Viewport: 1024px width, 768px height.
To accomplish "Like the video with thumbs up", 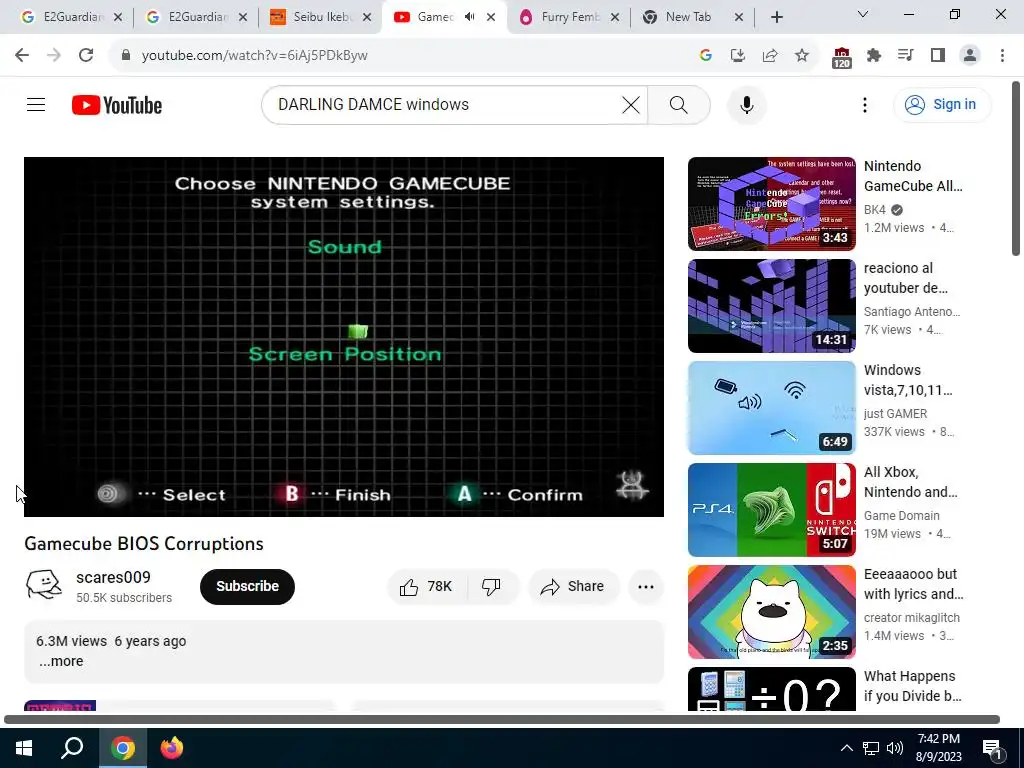I will click(x=427, y=586).
